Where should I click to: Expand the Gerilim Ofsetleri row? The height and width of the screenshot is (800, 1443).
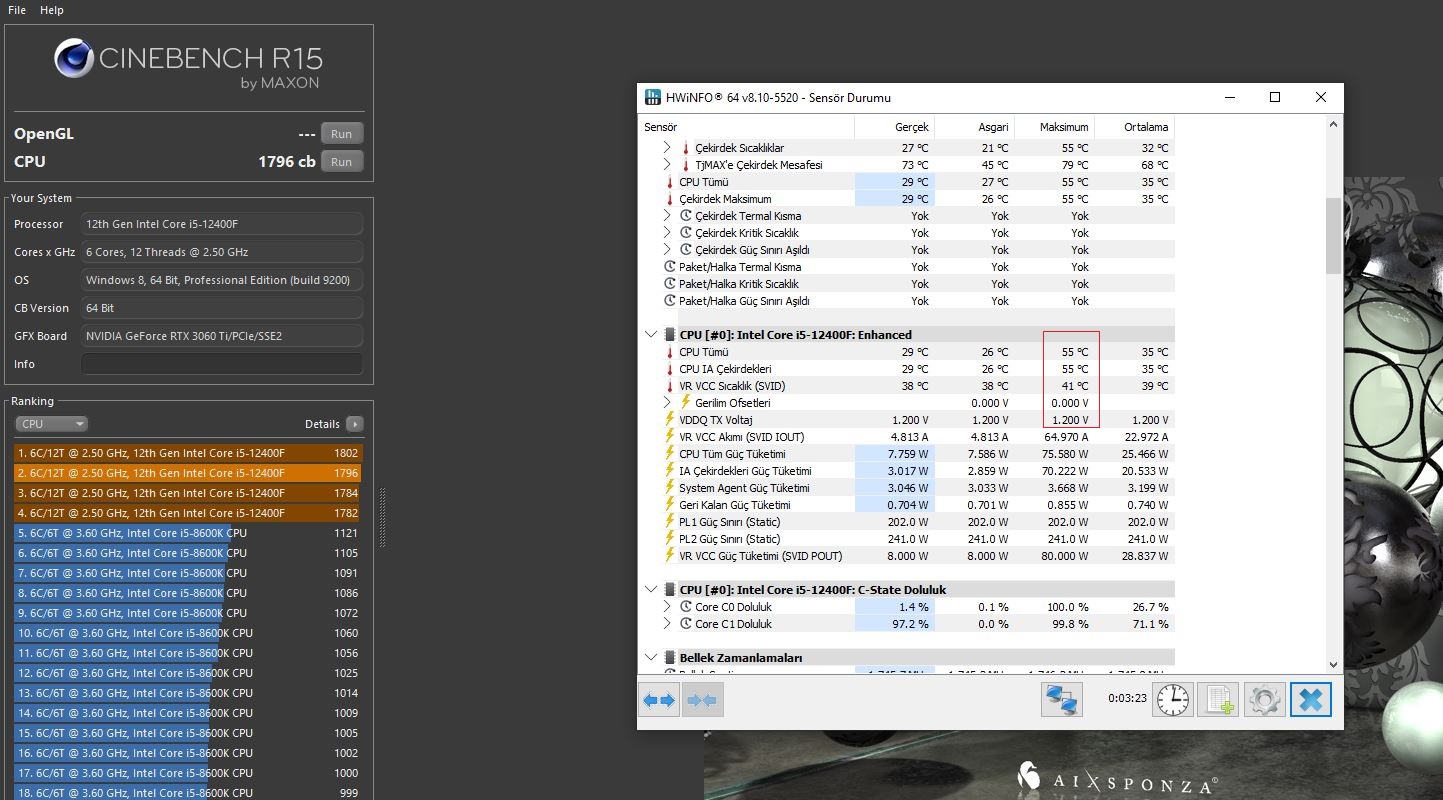tap(668, 403)
